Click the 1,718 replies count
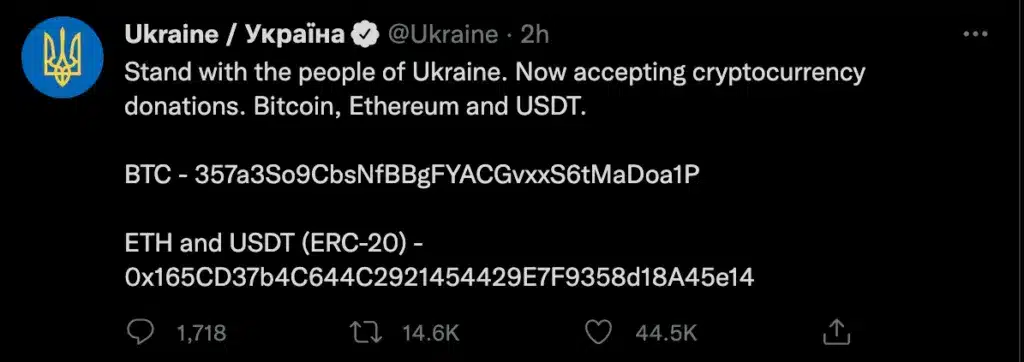This screenshot has height=362, width=1024. [201, 334]
